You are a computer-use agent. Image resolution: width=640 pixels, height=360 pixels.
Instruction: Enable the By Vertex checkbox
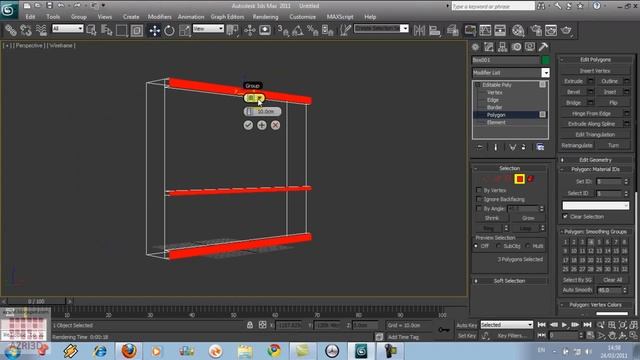(479, 190)
